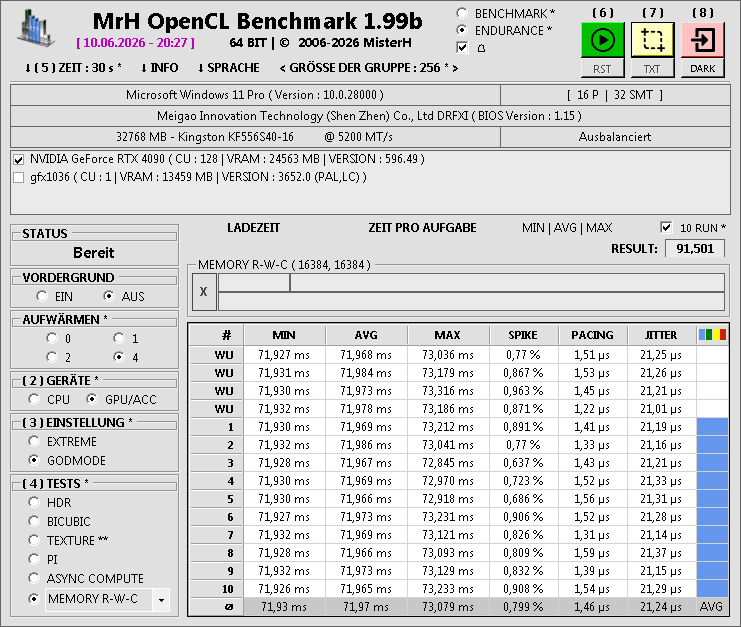Click the 16 P | 32 SMT cell
Image resolution: width=741 pixels, height=627 pixels.
coord(615,95)
